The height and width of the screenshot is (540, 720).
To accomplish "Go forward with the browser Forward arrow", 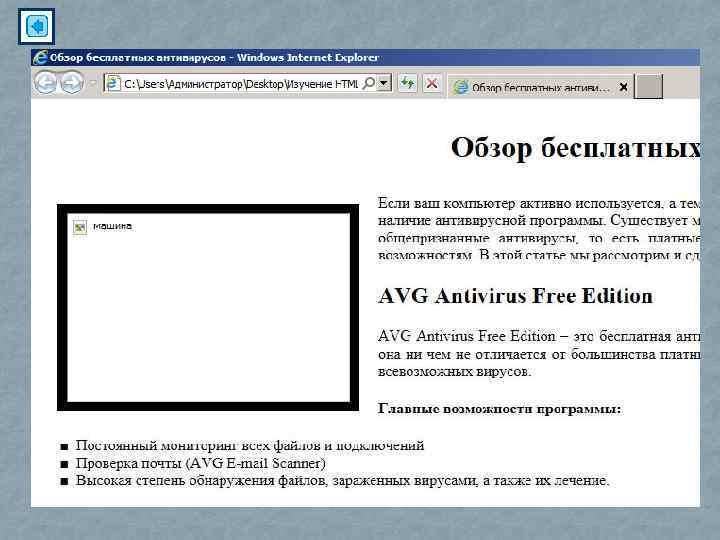I will point(72,83).
